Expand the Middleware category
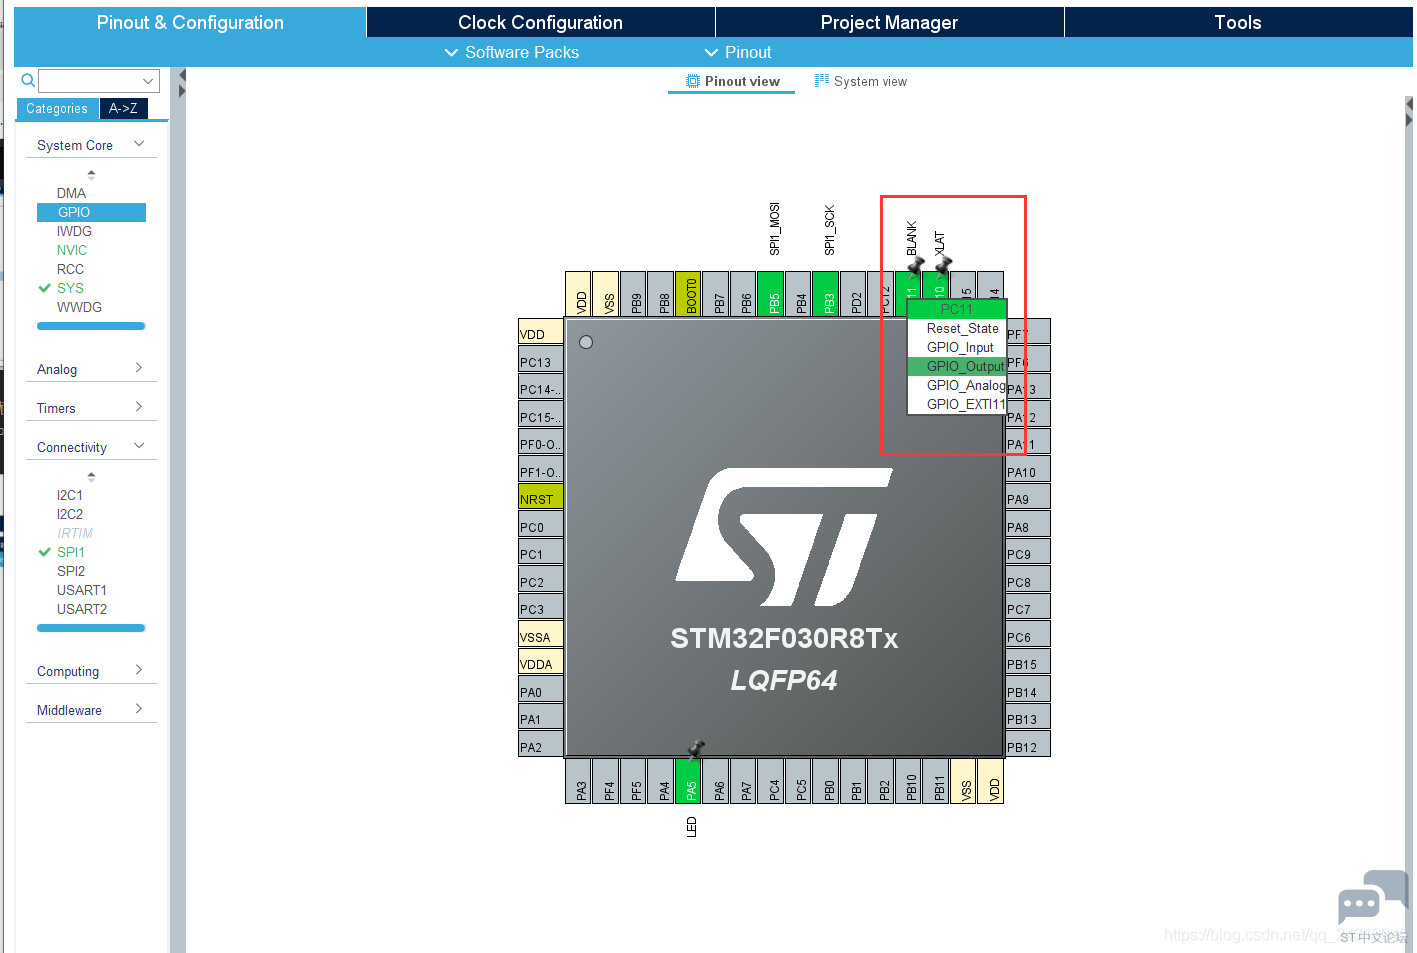Viewport: 1417px width, 953px height. point(139,709)
